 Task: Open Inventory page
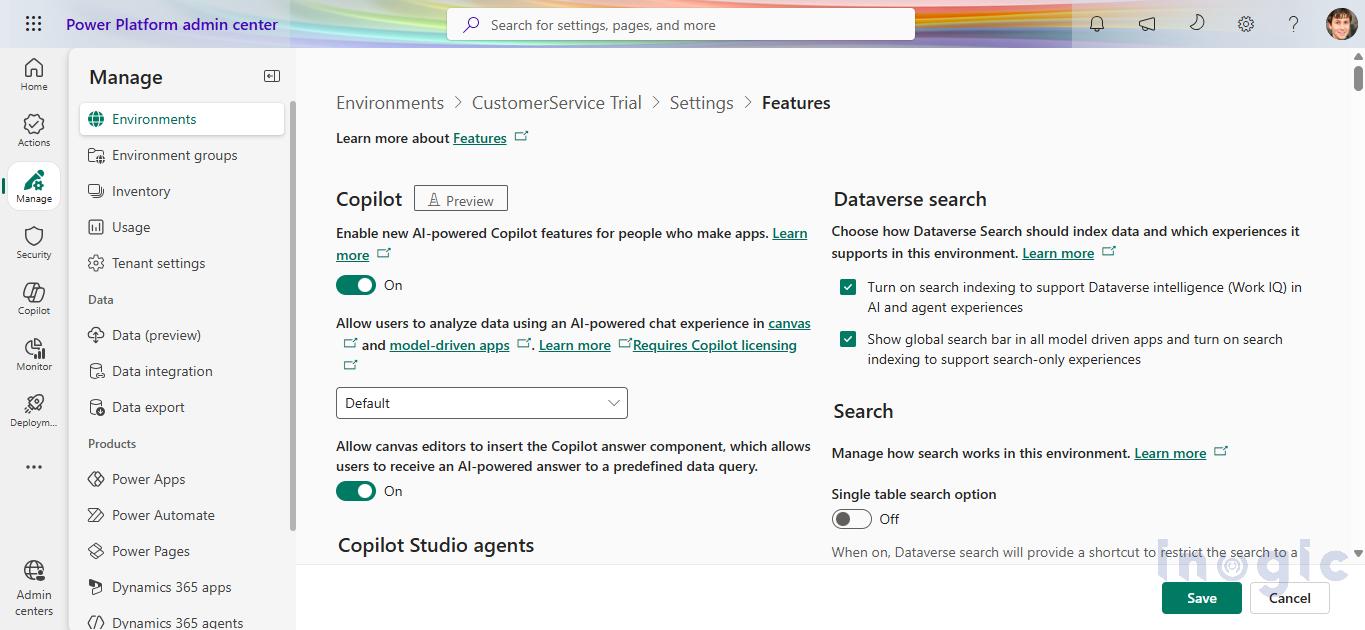click(182, 191)
